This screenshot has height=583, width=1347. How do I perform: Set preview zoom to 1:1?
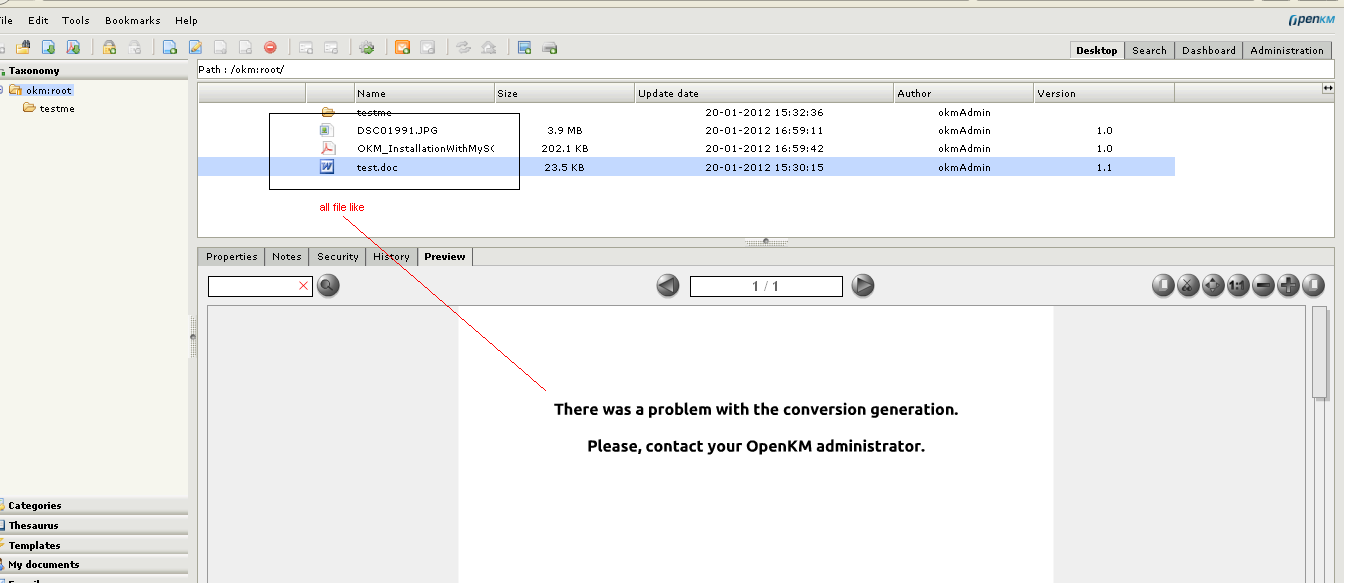pos(1238,285)
